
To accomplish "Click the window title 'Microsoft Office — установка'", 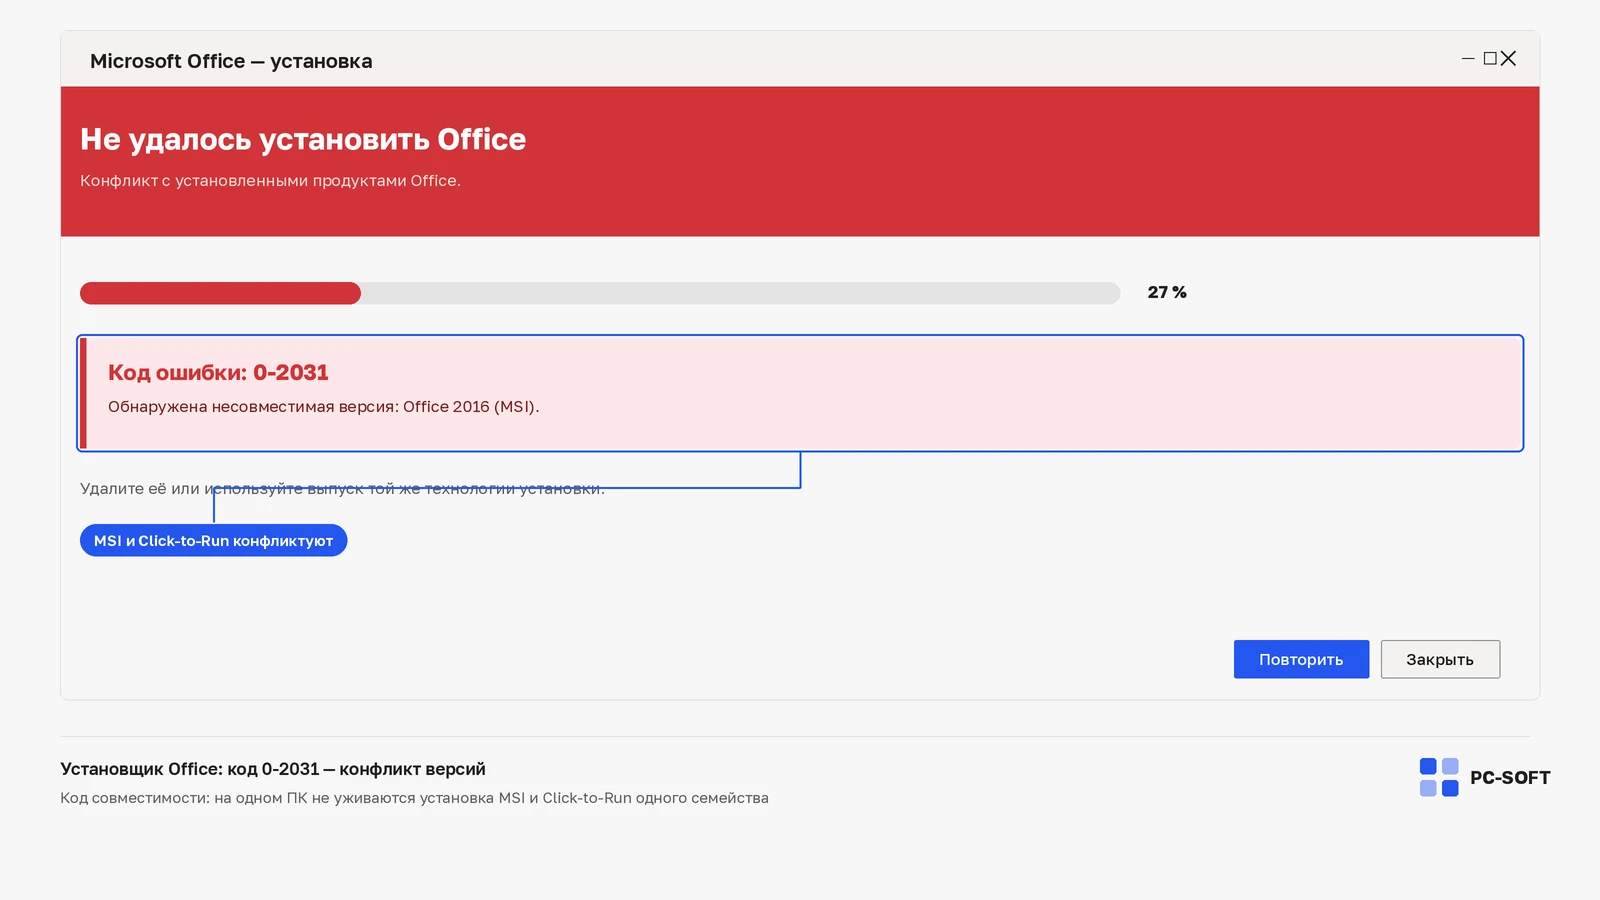I will click(x=231, y=61).
